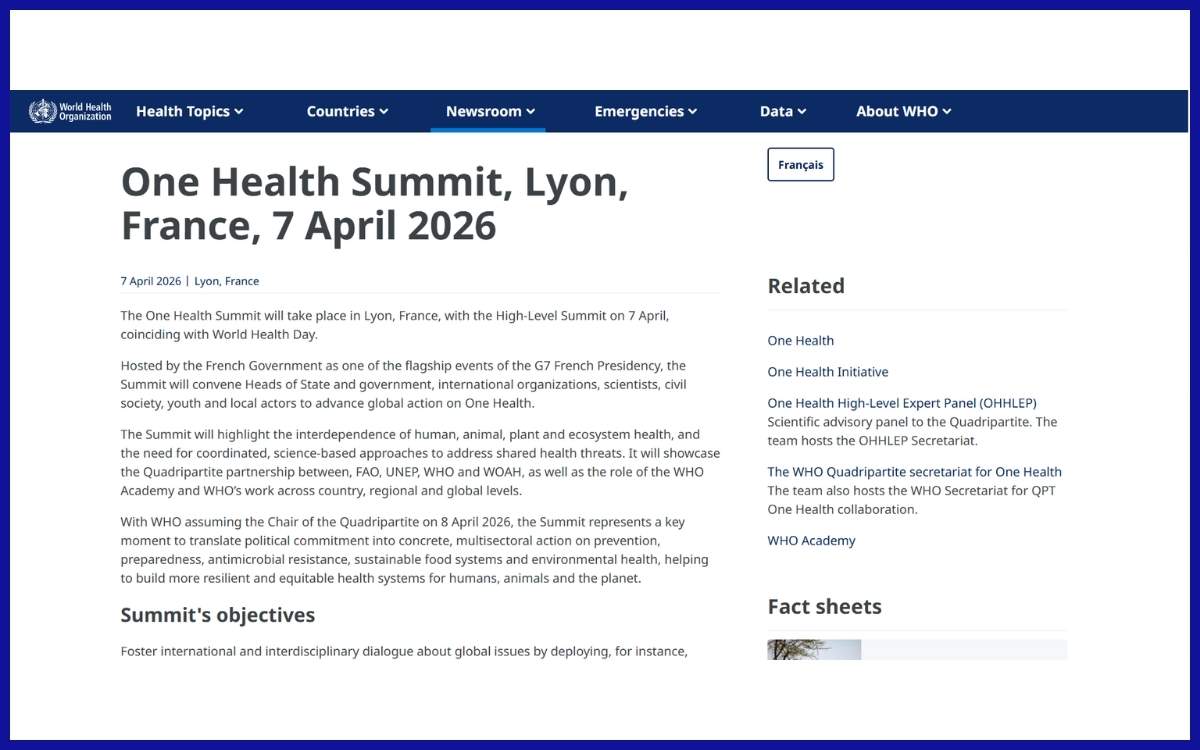Select the About WHO menu item
The width and height of the screenshot is (1200, 750).
click(x=896, y=111)
